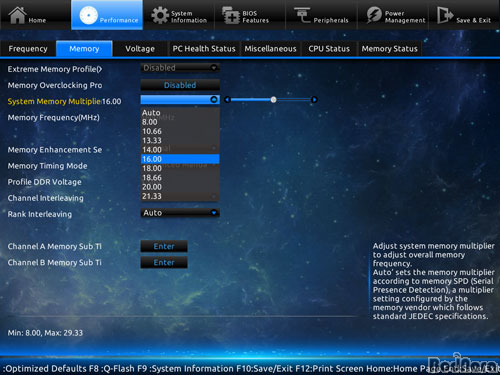
Task: Select Profile DDR Voltage label
Action: pos(44,182)
